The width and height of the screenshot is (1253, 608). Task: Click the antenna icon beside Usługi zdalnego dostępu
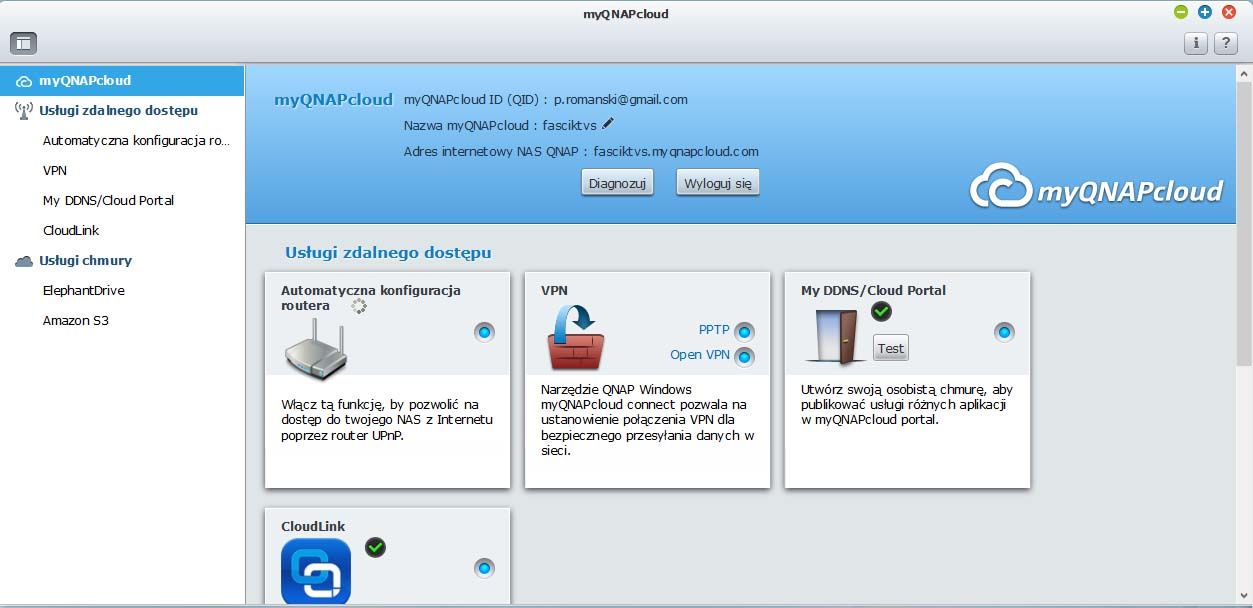(24, 111)
